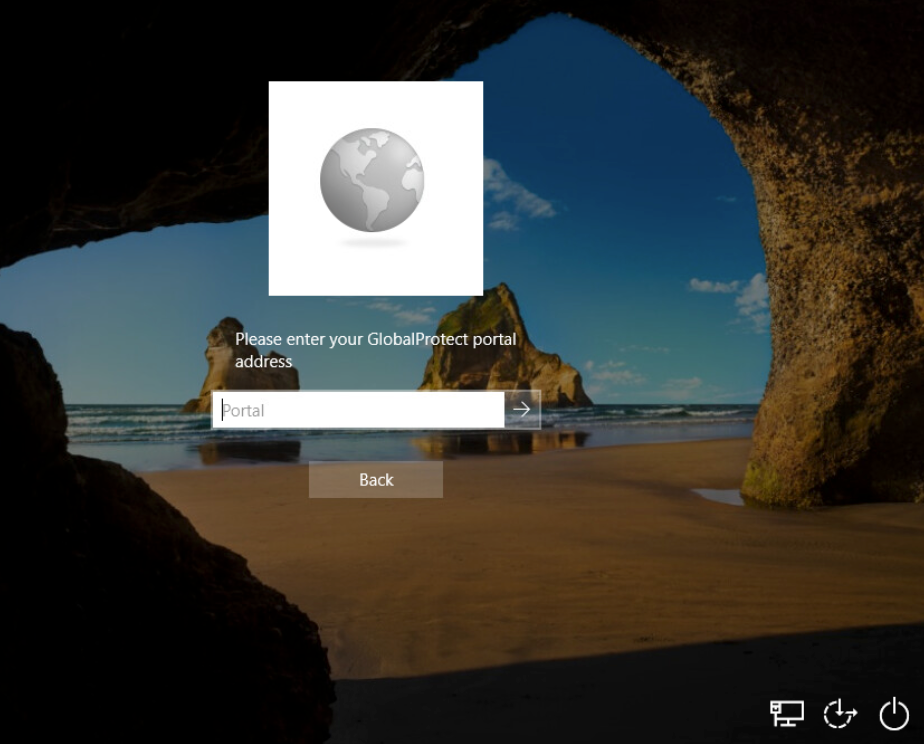Go back with the Back button
This screenshot has height=744, width=924.
click(x=376, y=480)
